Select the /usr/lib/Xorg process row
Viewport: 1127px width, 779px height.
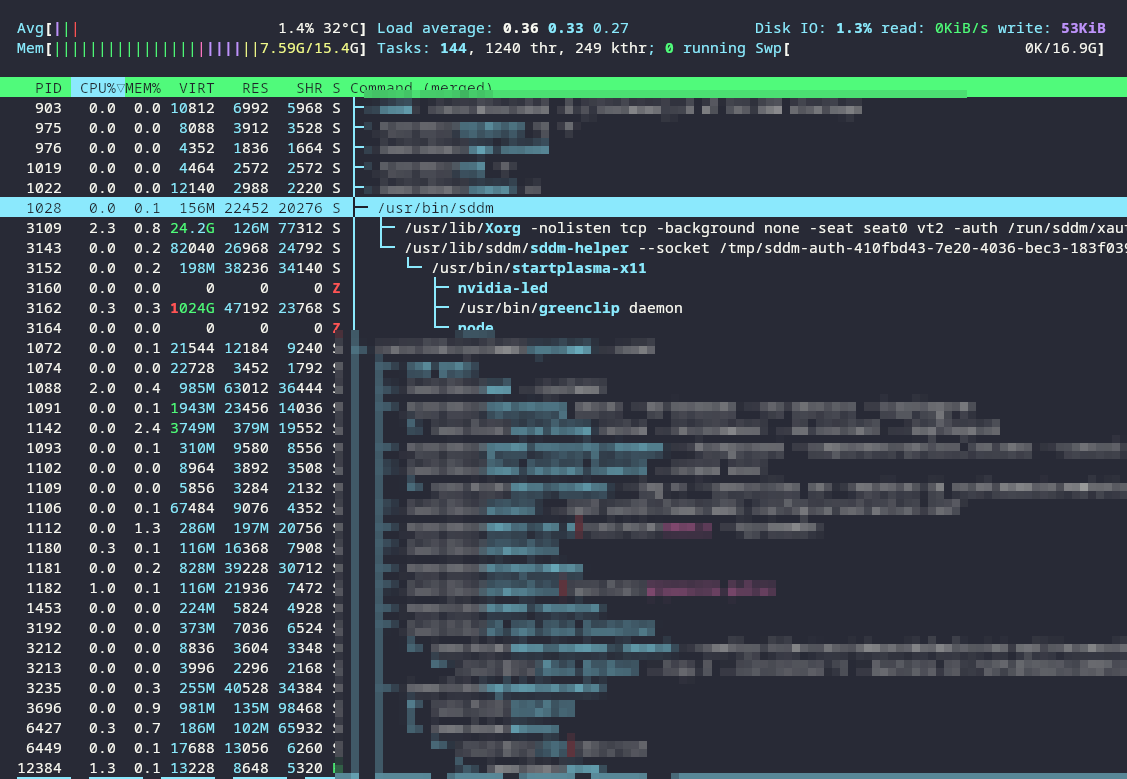pyautogui.click(x=564, y=228)
